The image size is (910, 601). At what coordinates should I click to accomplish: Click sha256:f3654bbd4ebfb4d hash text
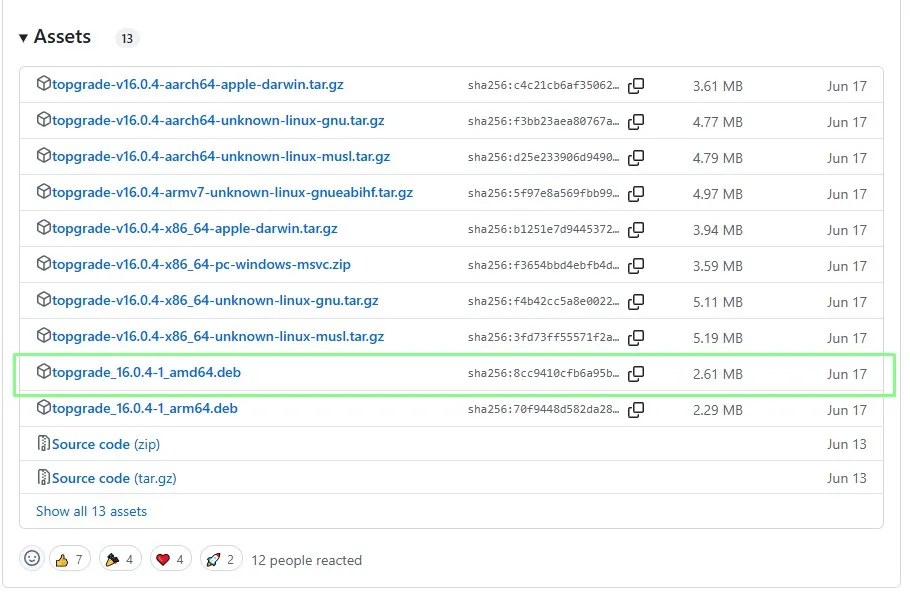coord(543,266)
